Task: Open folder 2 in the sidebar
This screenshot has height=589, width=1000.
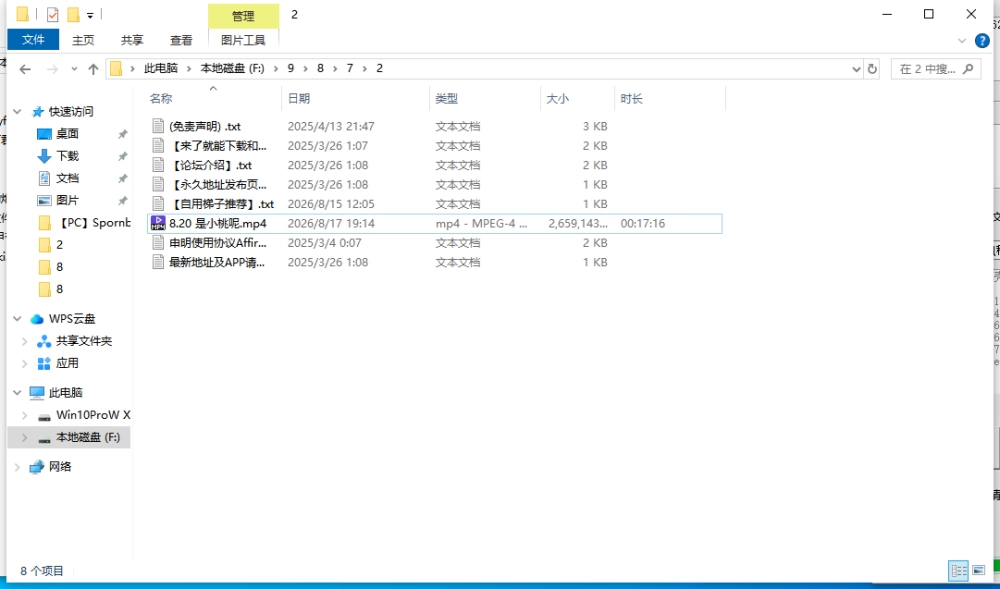Action: [x=59, y=245]
